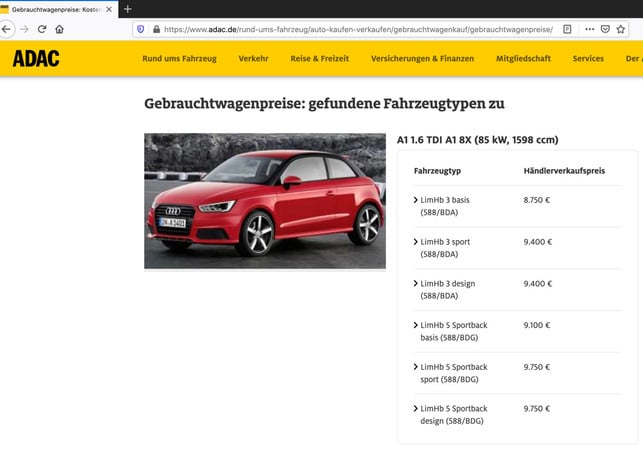Click the Fahrzeugtyp column header
Screen dimensions: 643x449
coord(437,171)
